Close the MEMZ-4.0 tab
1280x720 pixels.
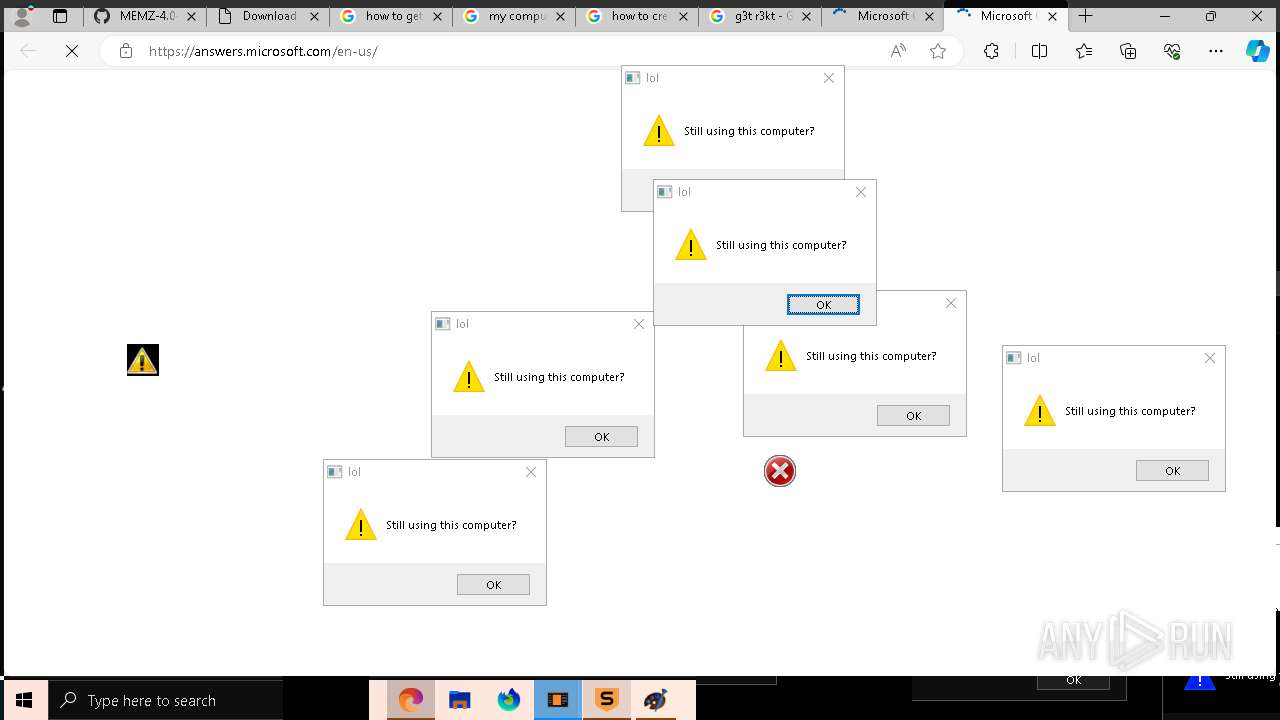(191, 16)
